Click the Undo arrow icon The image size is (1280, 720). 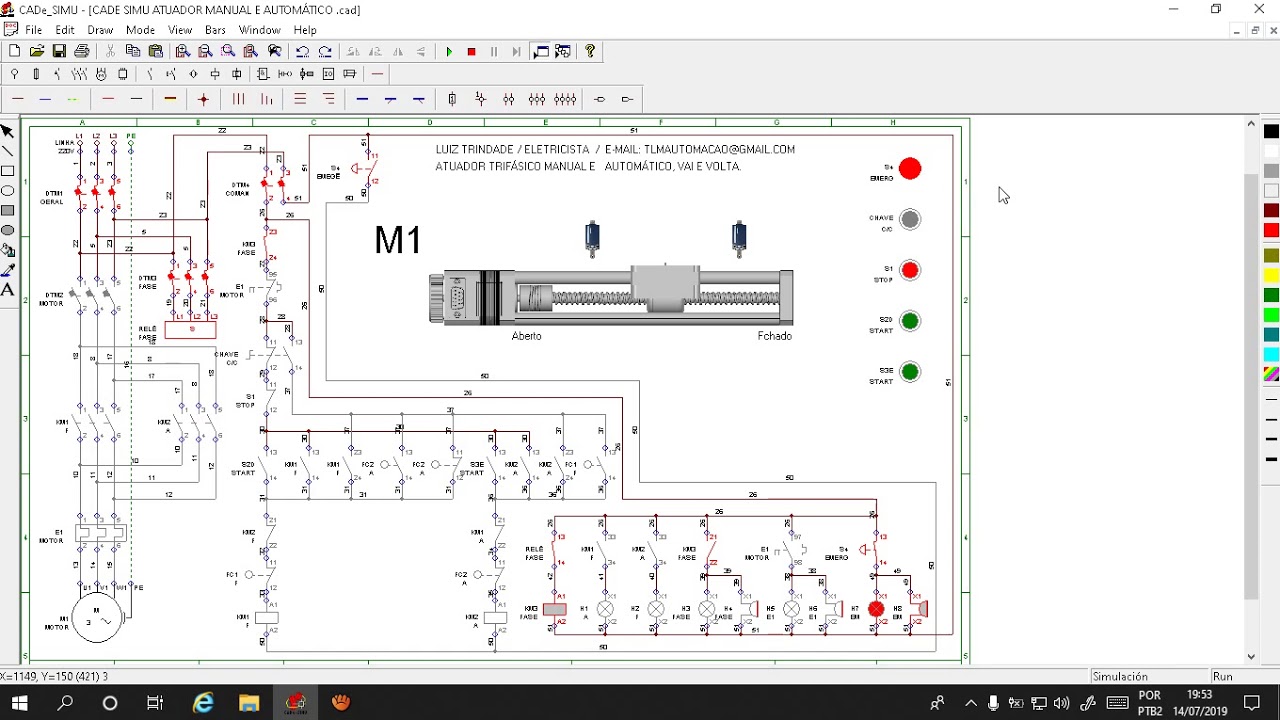click(x=302, y=51)
